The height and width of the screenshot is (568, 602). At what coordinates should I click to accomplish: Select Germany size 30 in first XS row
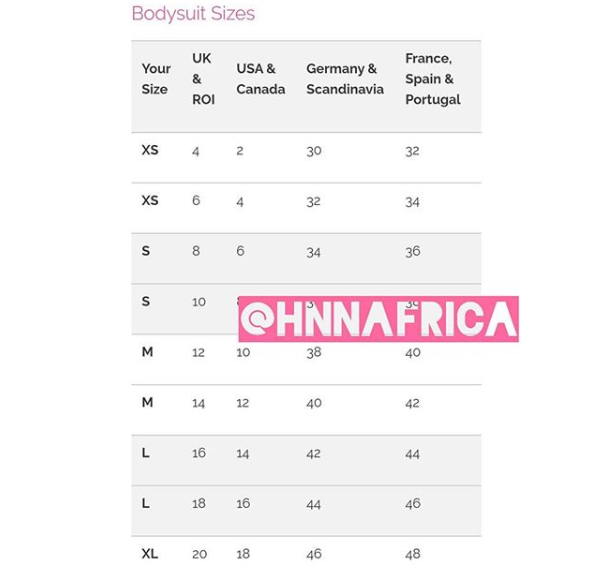tap(314, 150)
